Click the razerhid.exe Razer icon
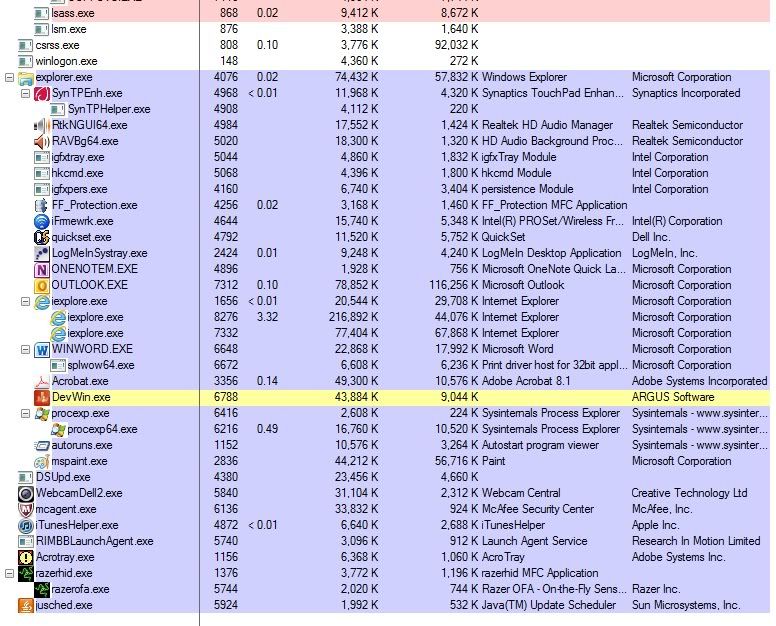This screenshot has width=776, height=626. tap(25, 574)
